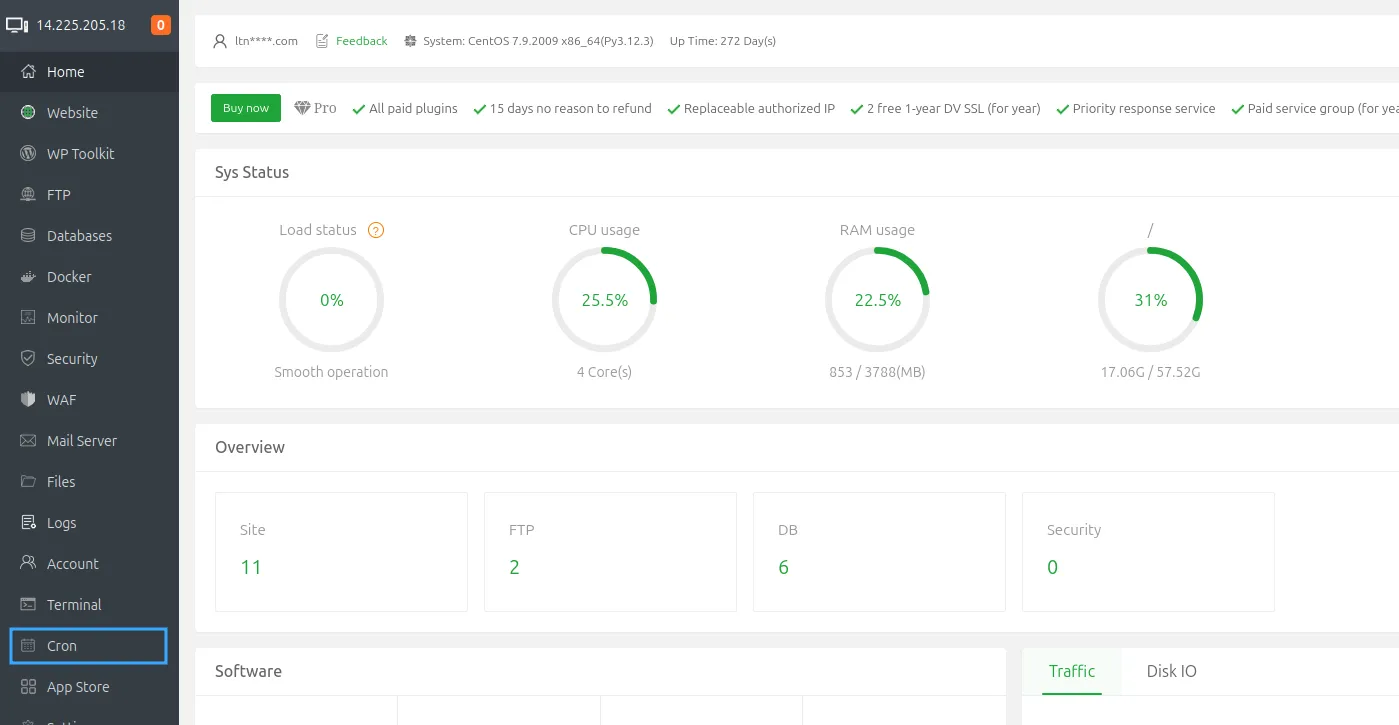Open the Monitor panel
Screen dimensions: 1399x725
coord(71,317)
